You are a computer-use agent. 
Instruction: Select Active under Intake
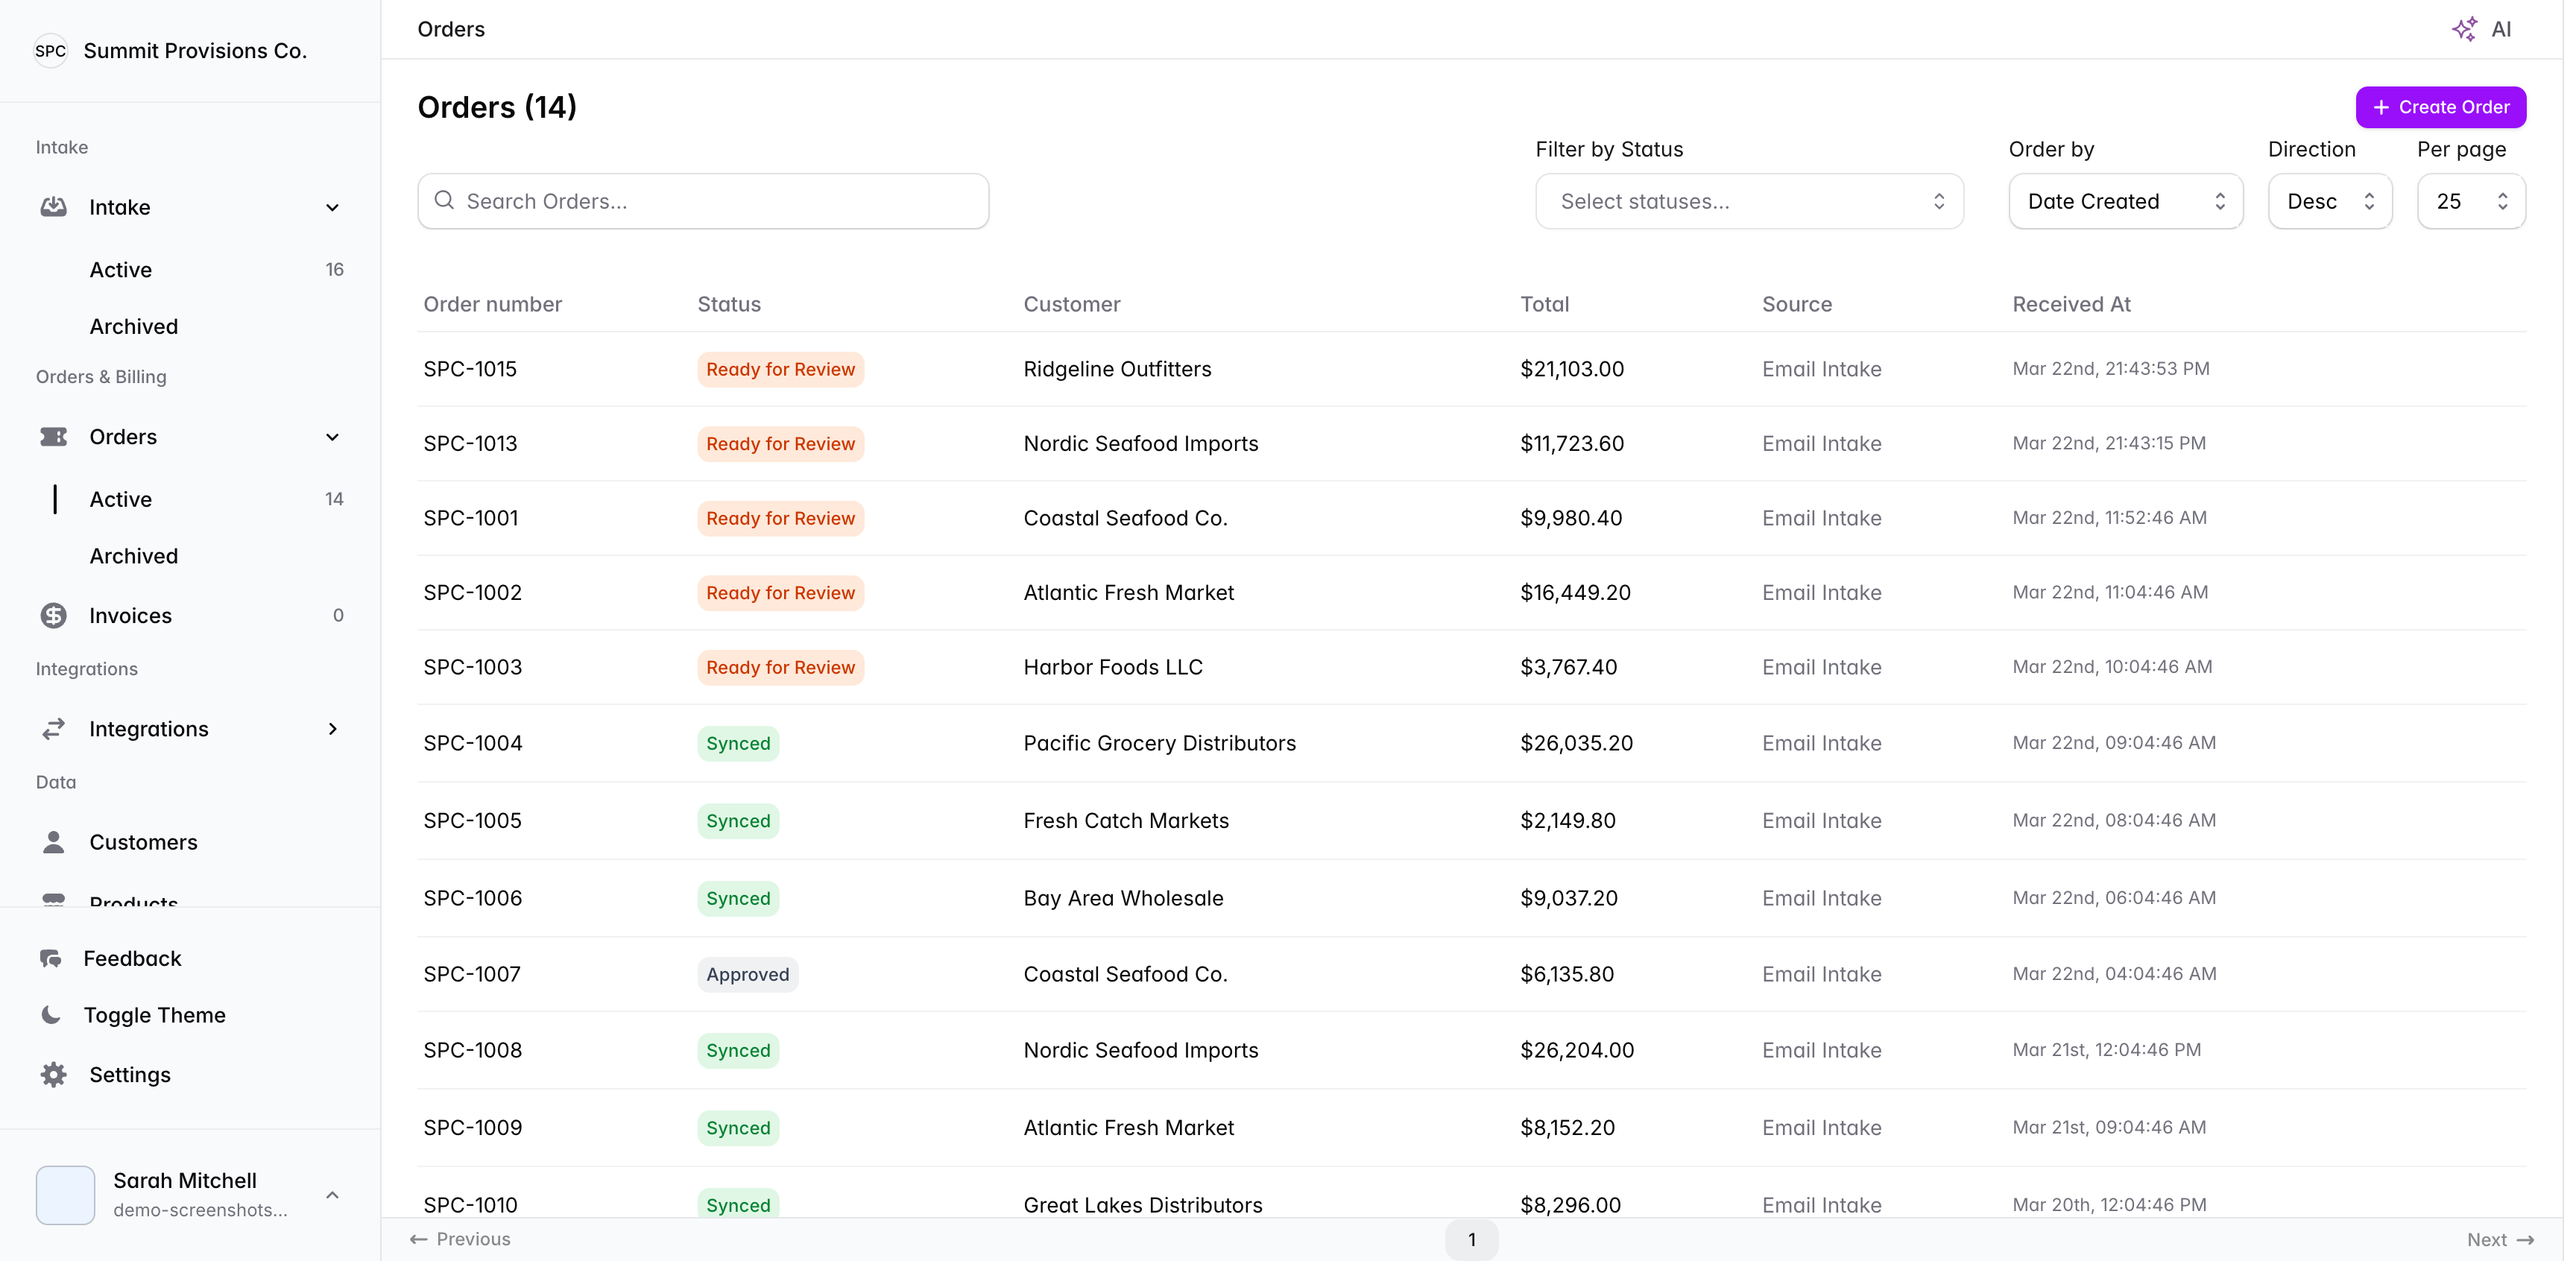pyautogui.click(x=121, y=270)
